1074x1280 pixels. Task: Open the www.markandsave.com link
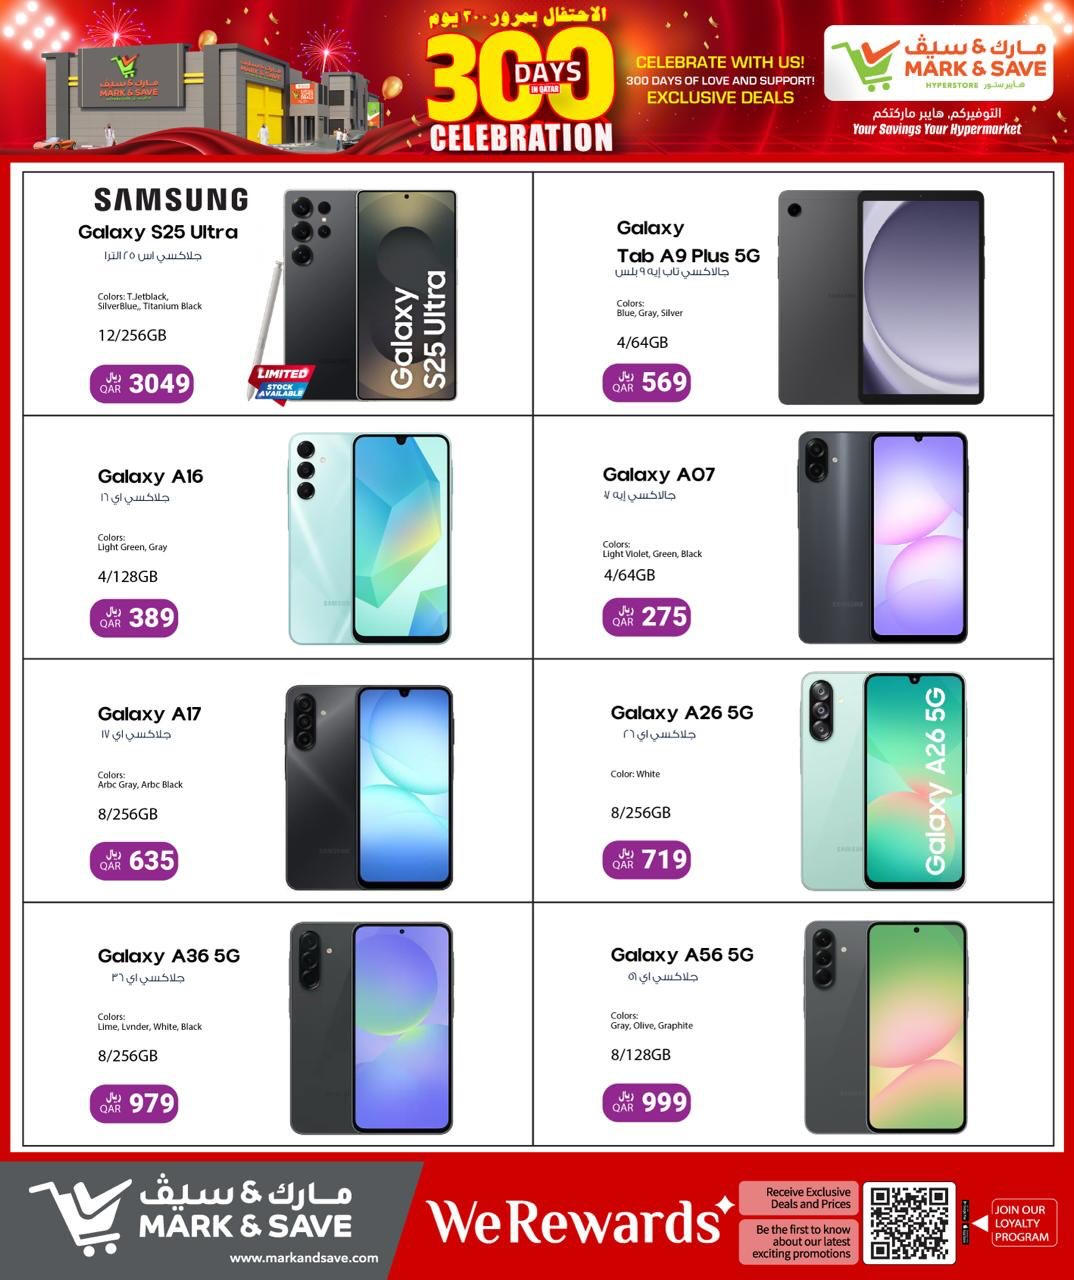click(x=304, y=1258)
